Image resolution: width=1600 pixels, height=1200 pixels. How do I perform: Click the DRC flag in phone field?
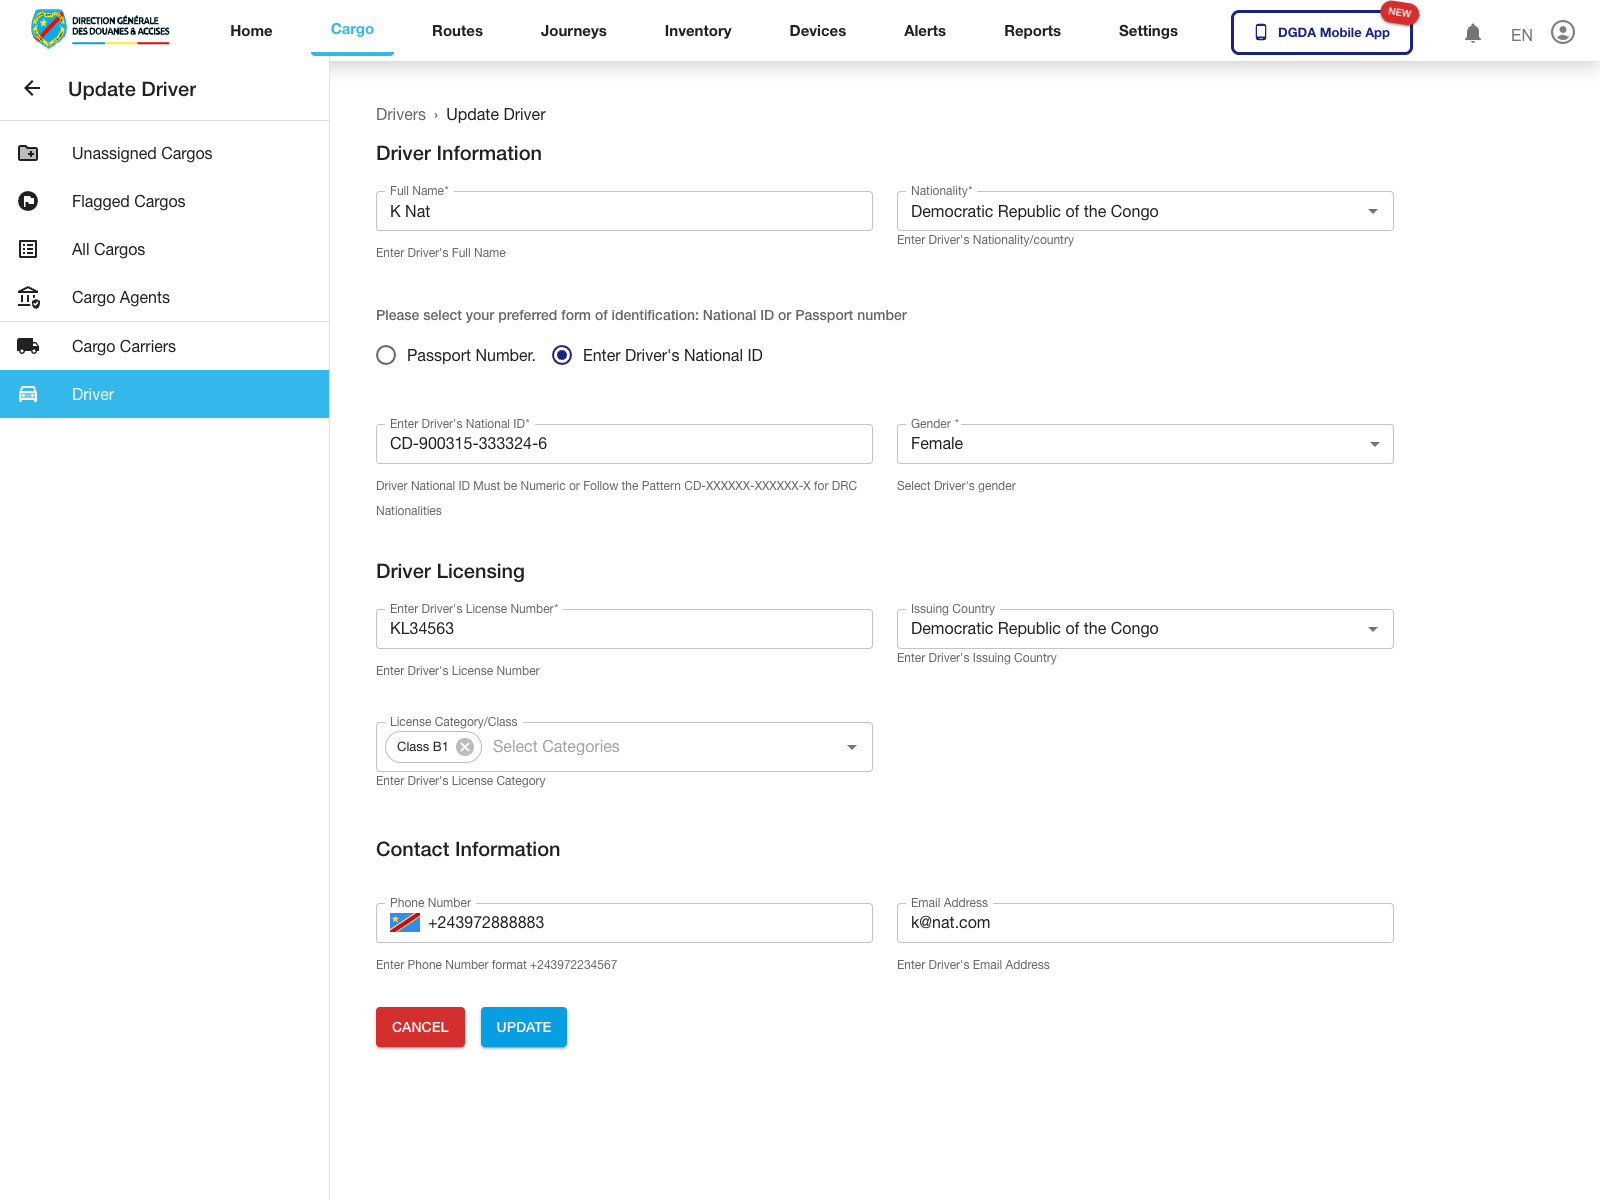[405, 923]
